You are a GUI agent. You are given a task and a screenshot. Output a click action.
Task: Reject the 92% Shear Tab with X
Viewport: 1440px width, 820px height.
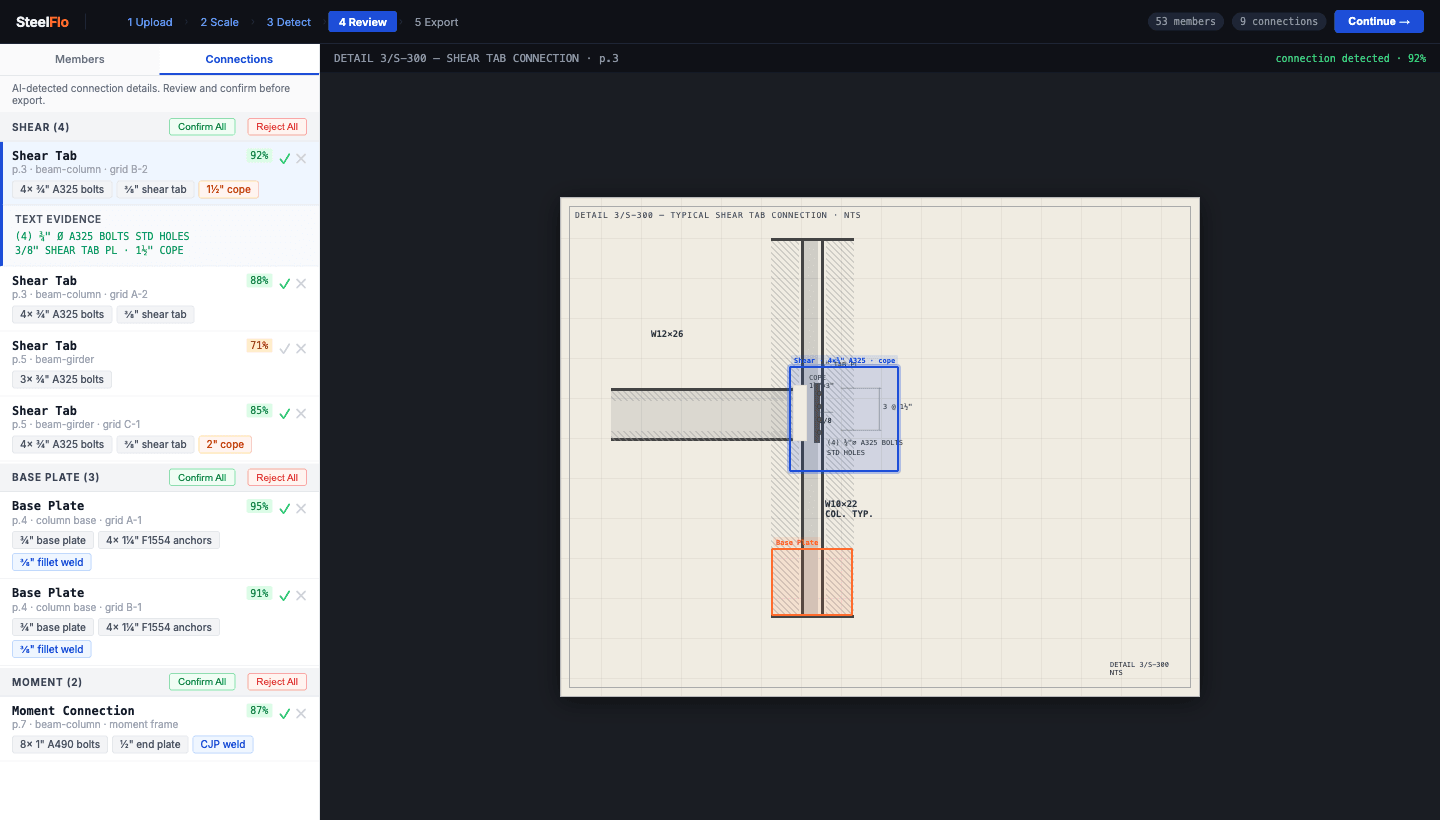click(301, 158)
